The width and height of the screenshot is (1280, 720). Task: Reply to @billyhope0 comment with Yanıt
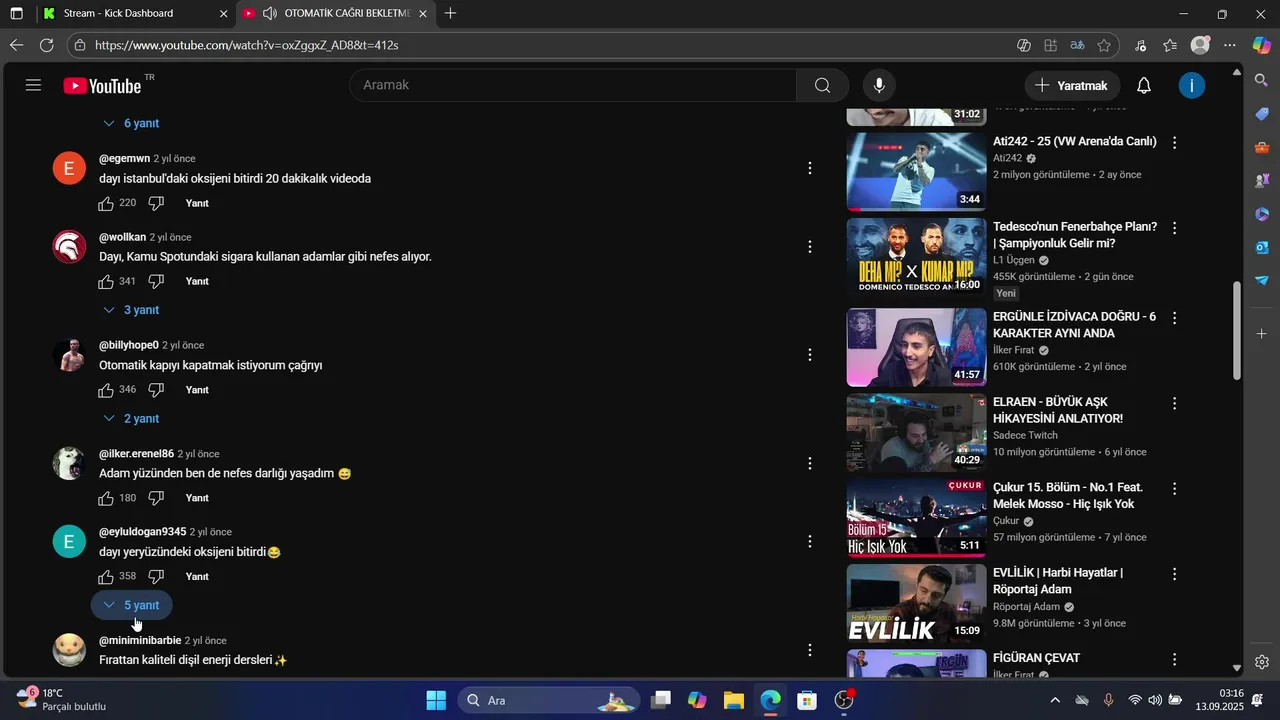(197, 390)
